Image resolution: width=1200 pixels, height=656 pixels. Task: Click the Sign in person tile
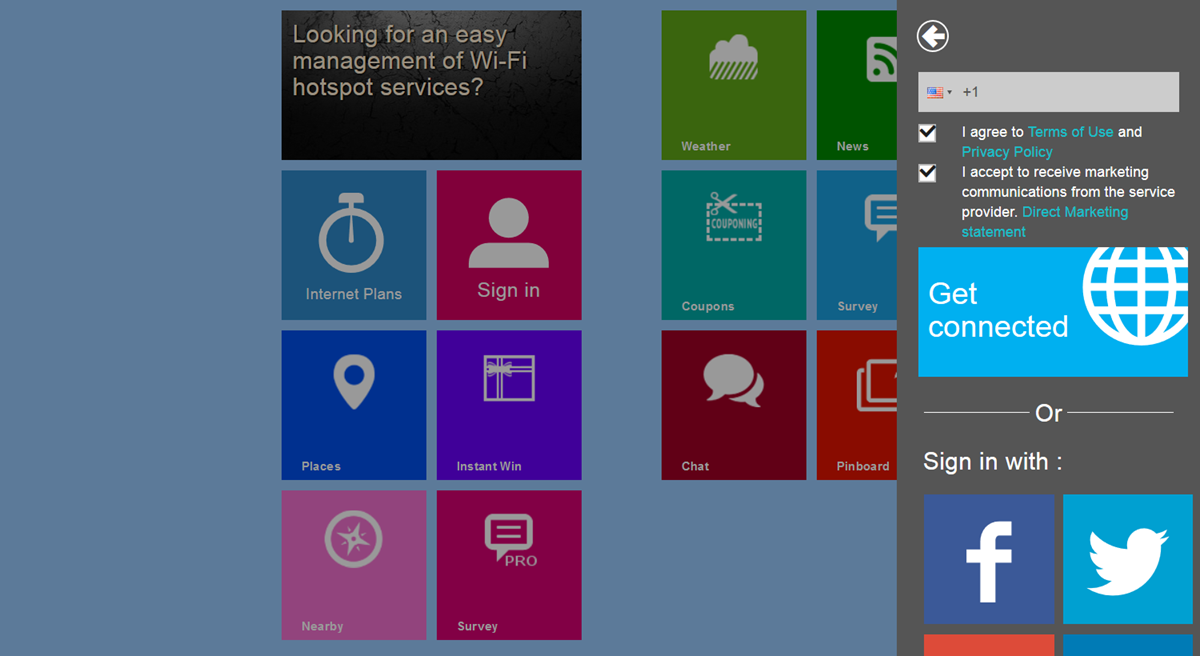point(509,245)
